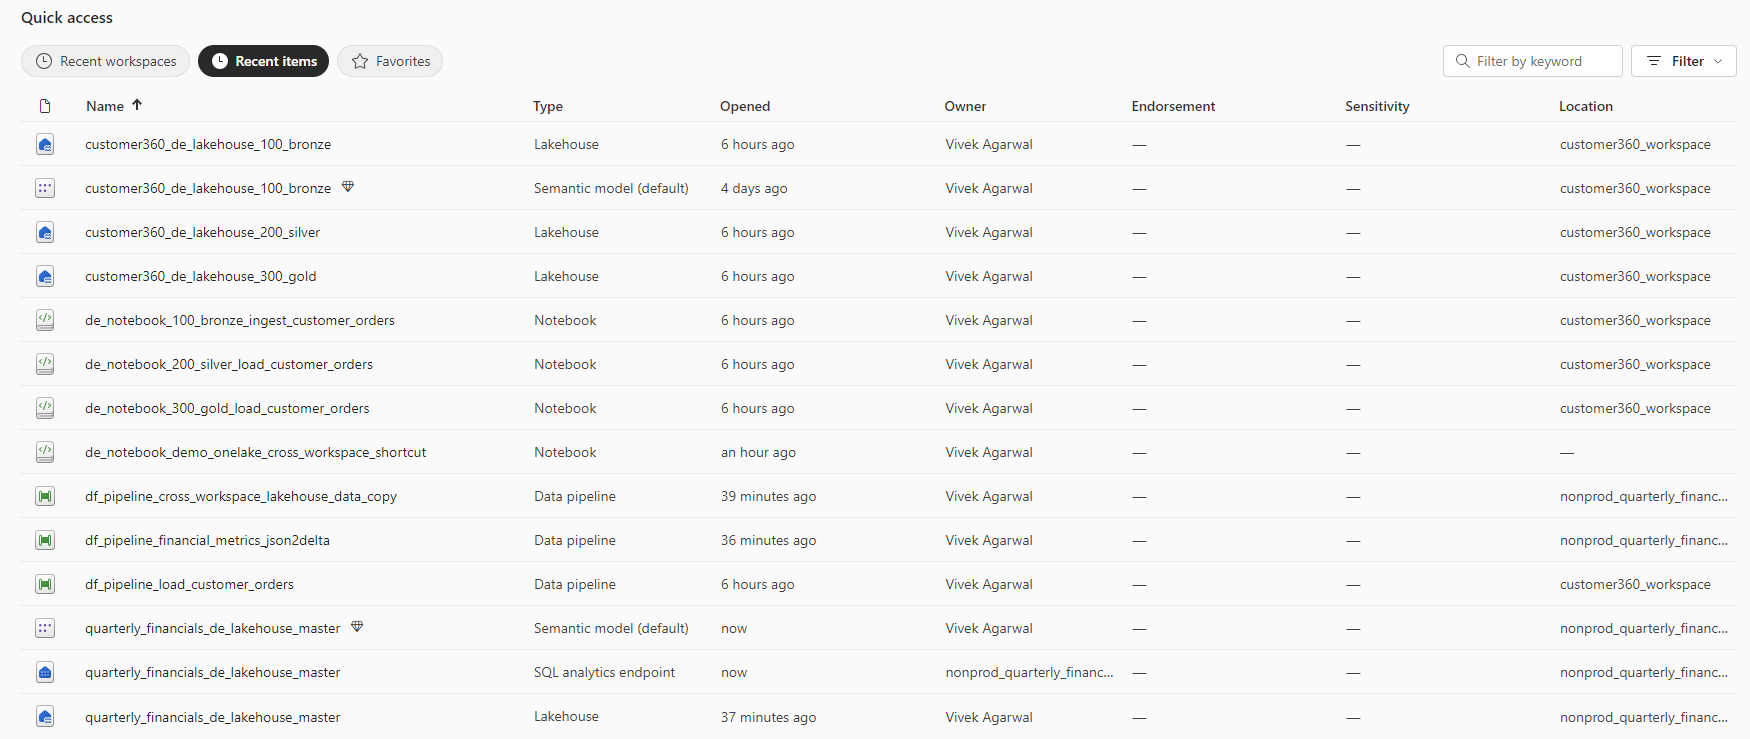The height and width of the screenshot is (739, 1750).
Task: Click the SQL analytics endpoint row icon
Action: pyautogui.click(x=45, y=672)
